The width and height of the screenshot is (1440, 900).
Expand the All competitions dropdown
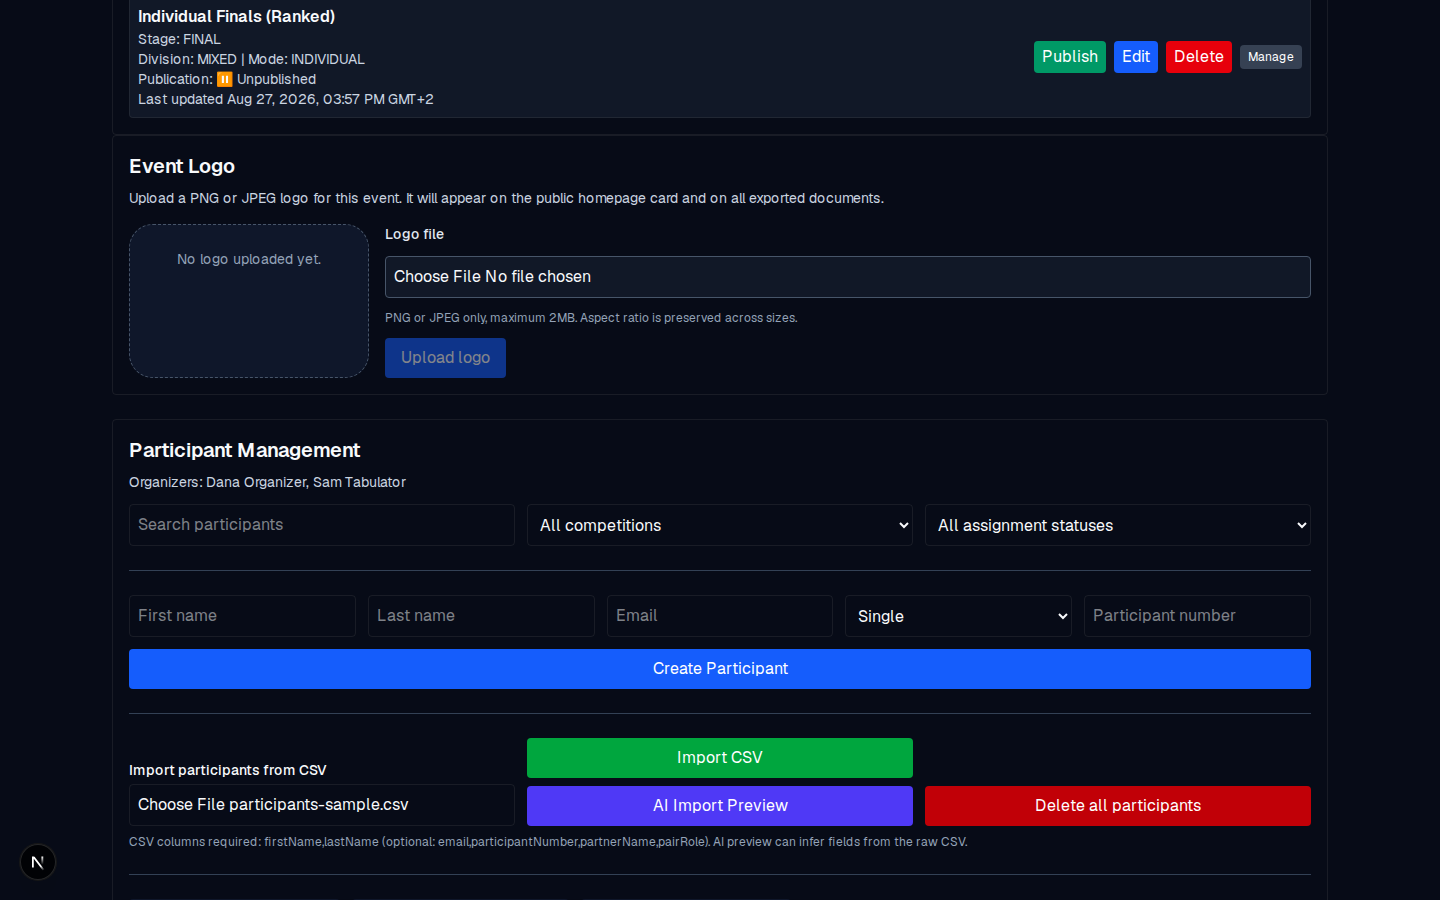tap(720, 525)
